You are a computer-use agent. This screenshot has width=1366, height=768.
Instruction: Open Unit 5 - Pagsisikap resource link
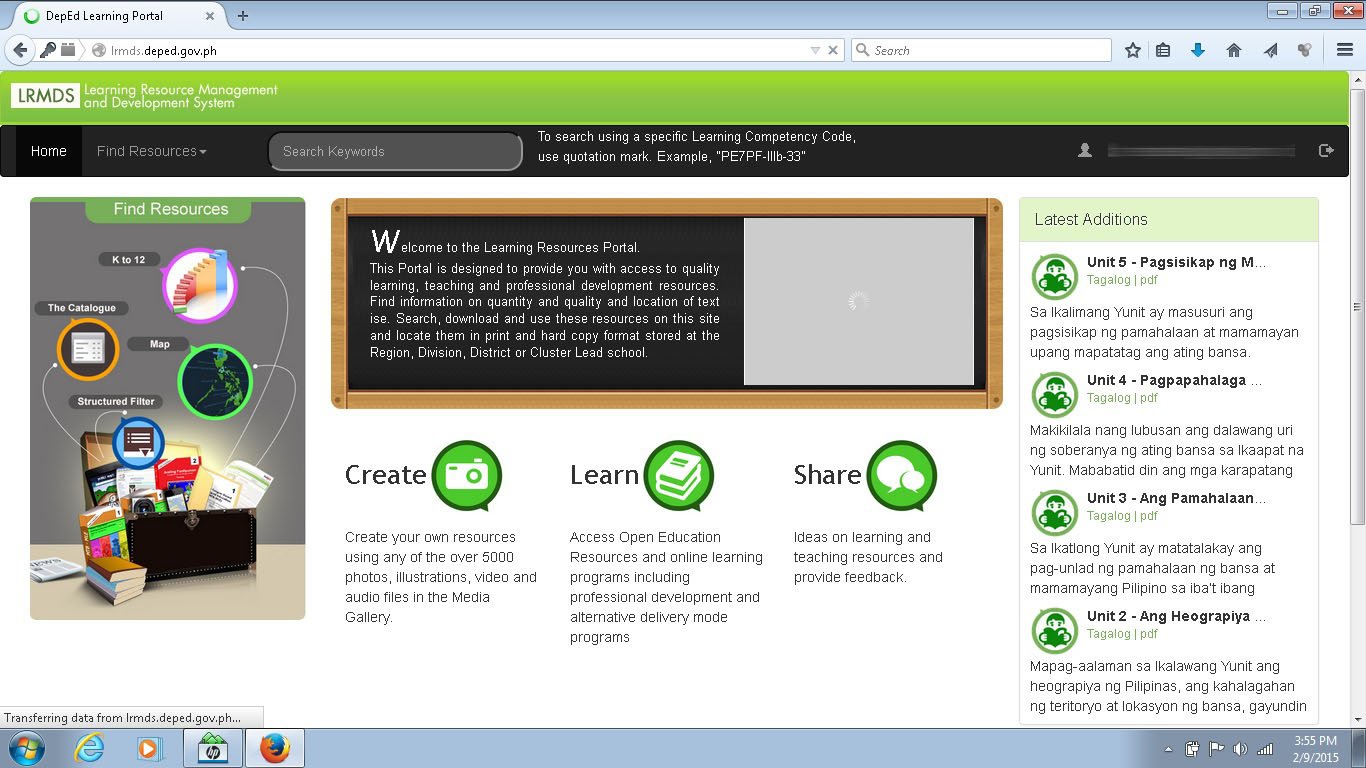tap(1176, 262)
